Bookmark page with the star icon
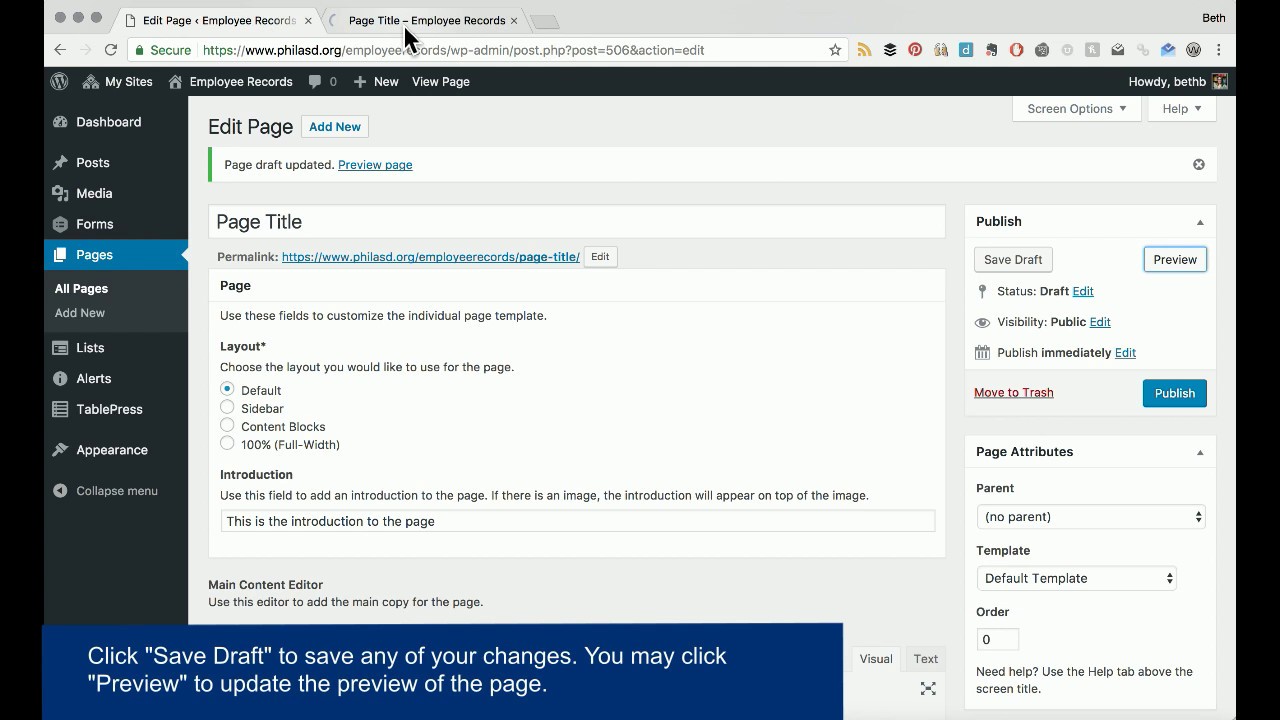The height and width of the screenshot is (720, 1280). 835,50
